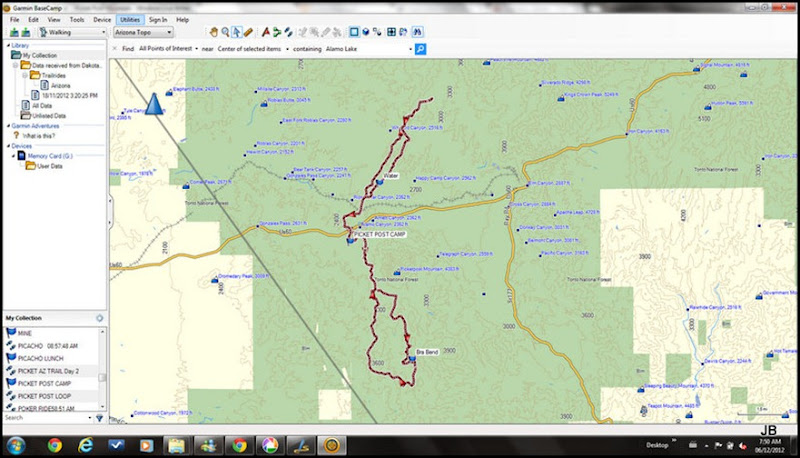
Task: Select PICKET AZ TRAIL Day 2 track
Action: pos(48,371)
